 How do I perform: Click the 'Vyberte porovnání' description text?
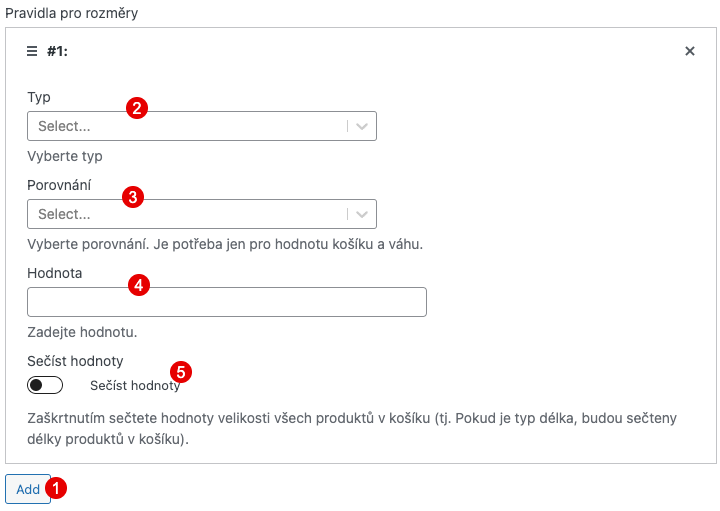tap(225, 244)
